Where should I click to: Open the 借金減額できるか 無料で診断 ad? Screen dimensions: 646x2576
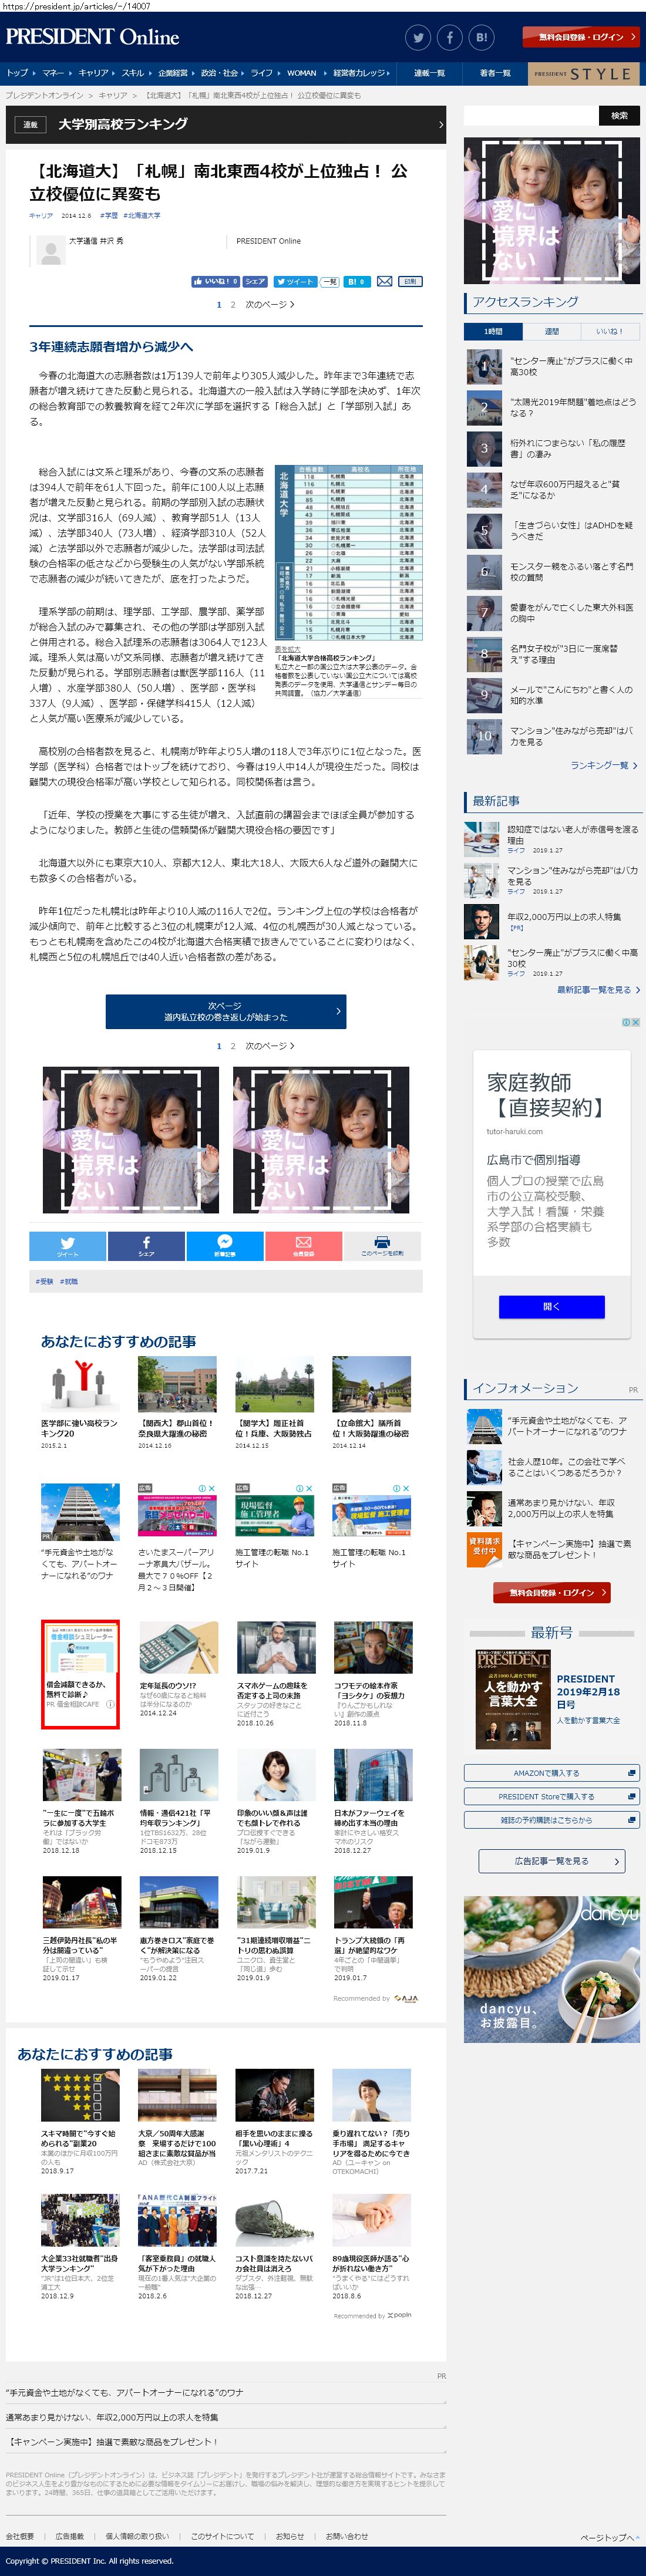coord(80,1674)
